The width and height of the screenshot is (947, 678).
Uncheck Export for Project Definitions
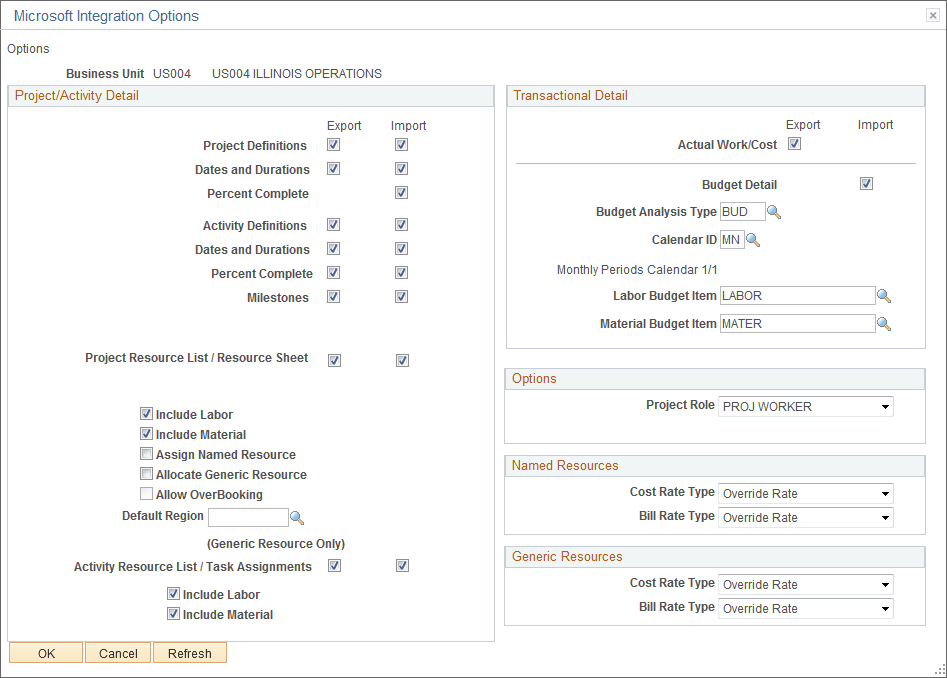333,144
